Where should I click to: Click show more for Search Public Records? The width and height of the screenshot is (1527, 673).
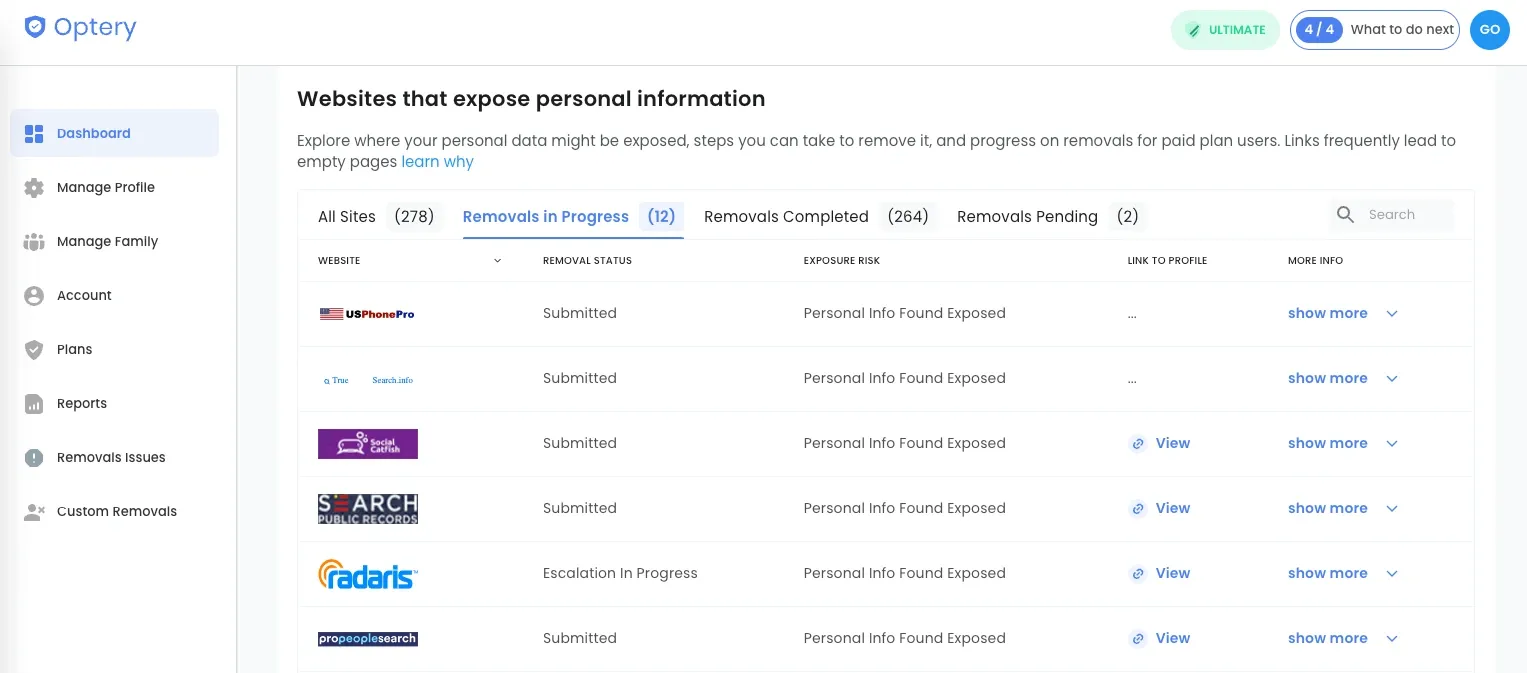pos(1327,508)
